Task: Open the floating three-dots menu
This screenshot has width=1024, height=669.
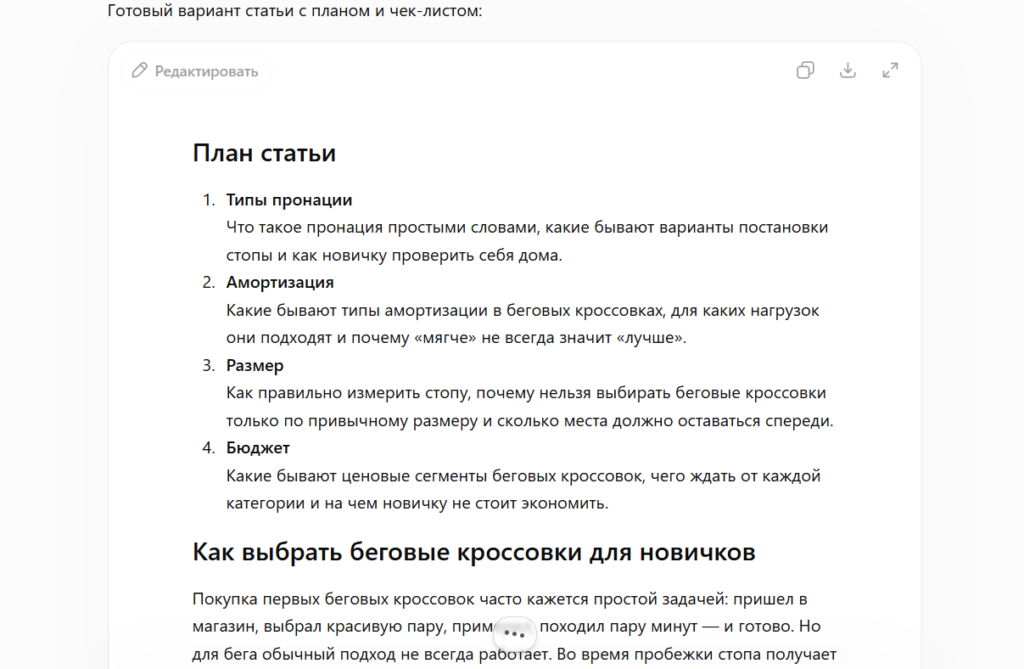Action: point(515,633)
